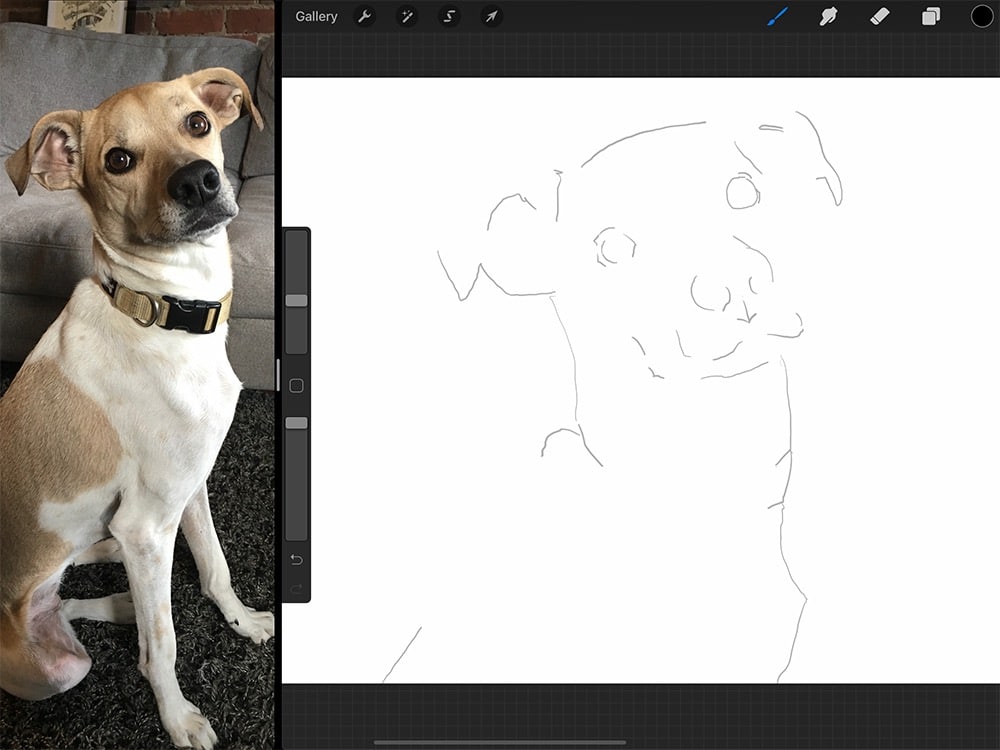Click the brush opacity slider handle
The width and height of the screenshot is (1000, 750).
click(296, 423)
